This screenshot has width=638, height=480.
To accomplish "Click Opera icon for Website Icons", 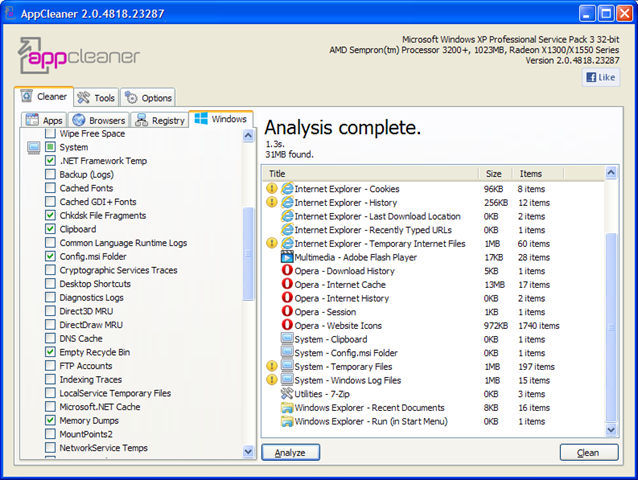I will (x=287, y=325).
